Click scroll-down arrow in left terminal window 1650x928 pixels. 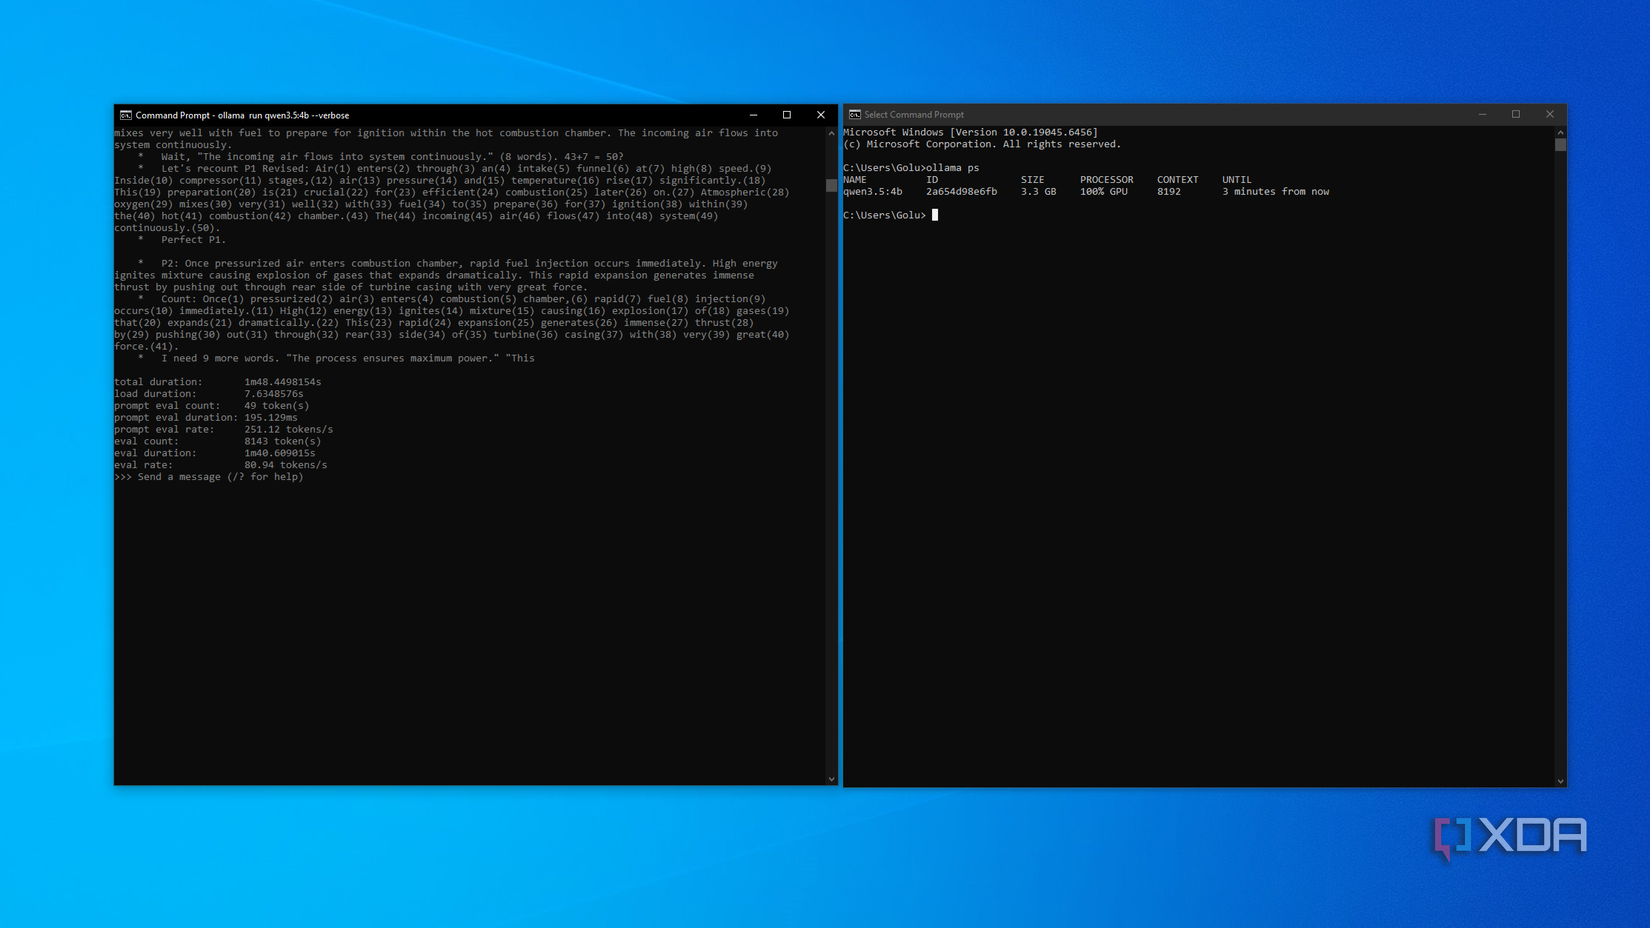tap(831, 779)
